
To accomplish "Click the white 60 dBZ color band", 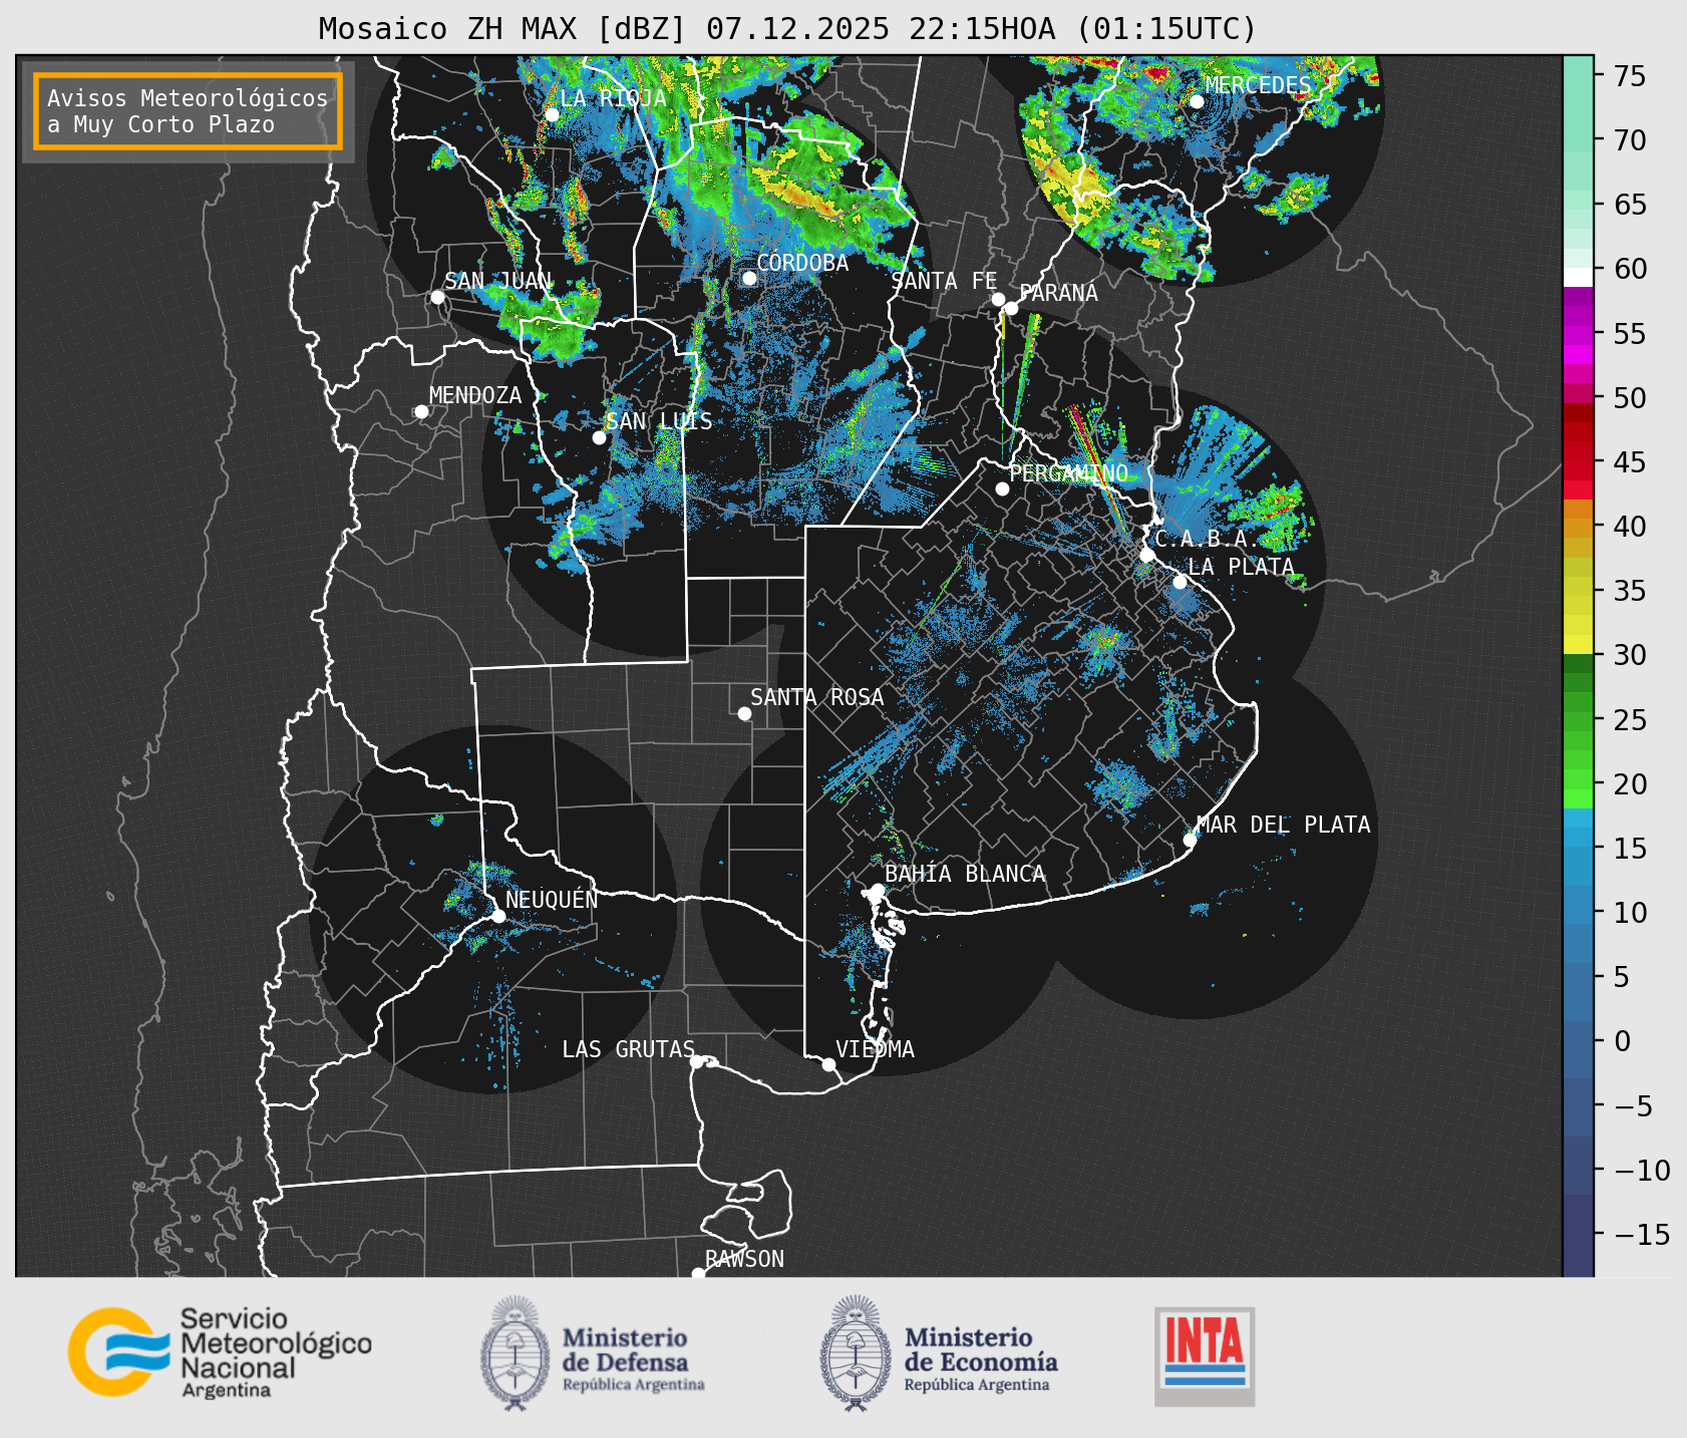I will click(x=1578, y=276).
